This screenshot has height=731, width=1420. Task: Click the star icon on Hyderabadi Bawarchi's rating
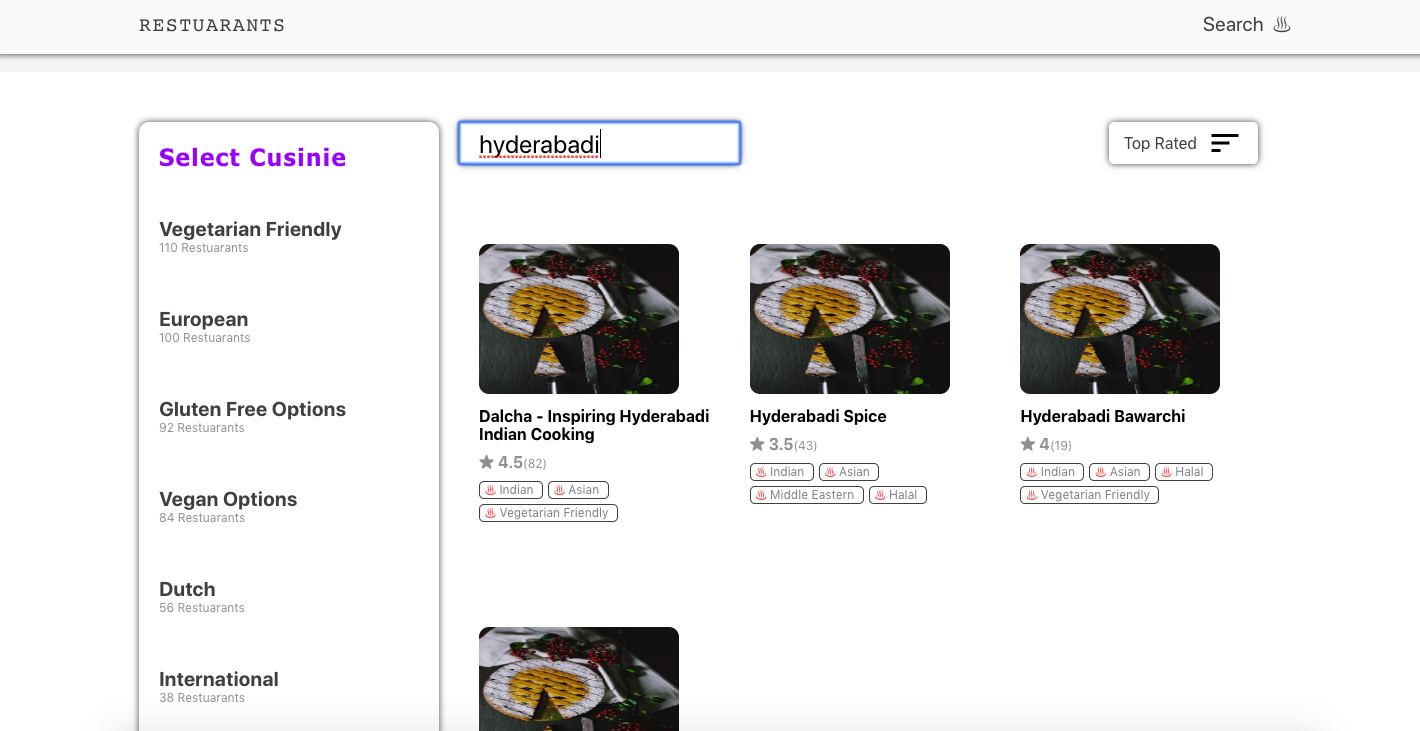1028,444
